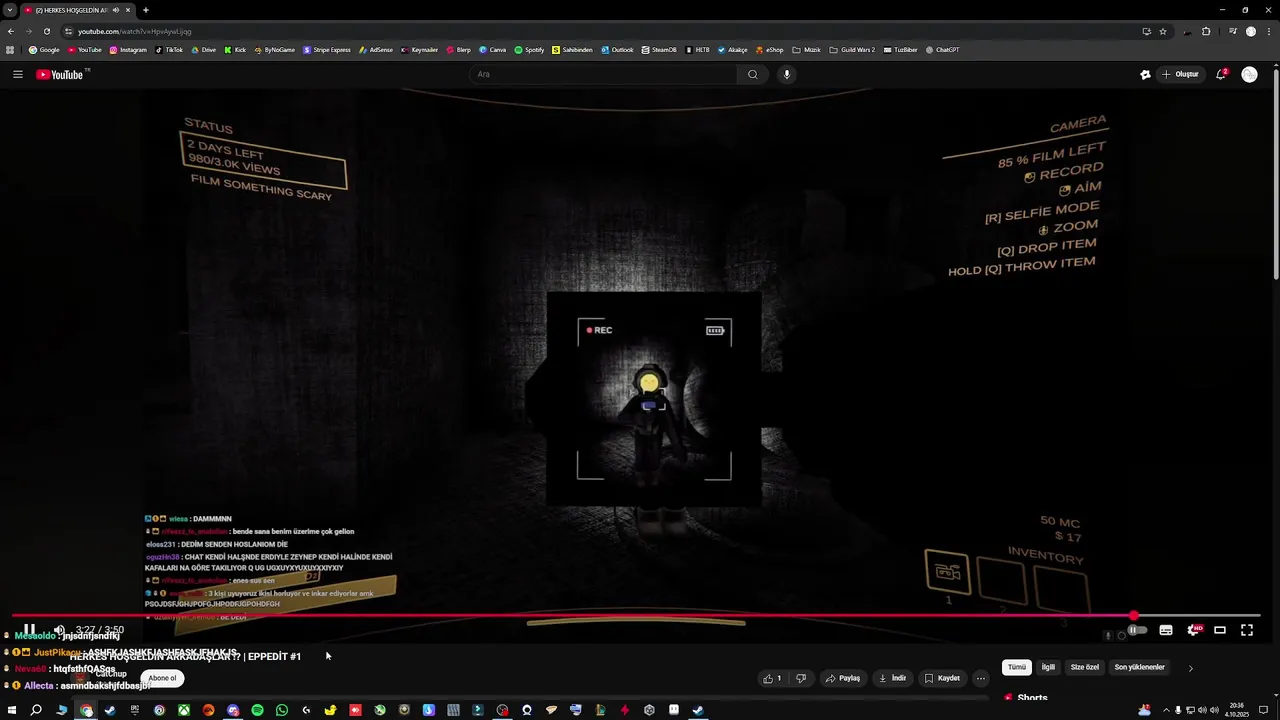Screen dimensions: 1280x720
Task: Open the Spotify bookmark
Action: (529, 50)
